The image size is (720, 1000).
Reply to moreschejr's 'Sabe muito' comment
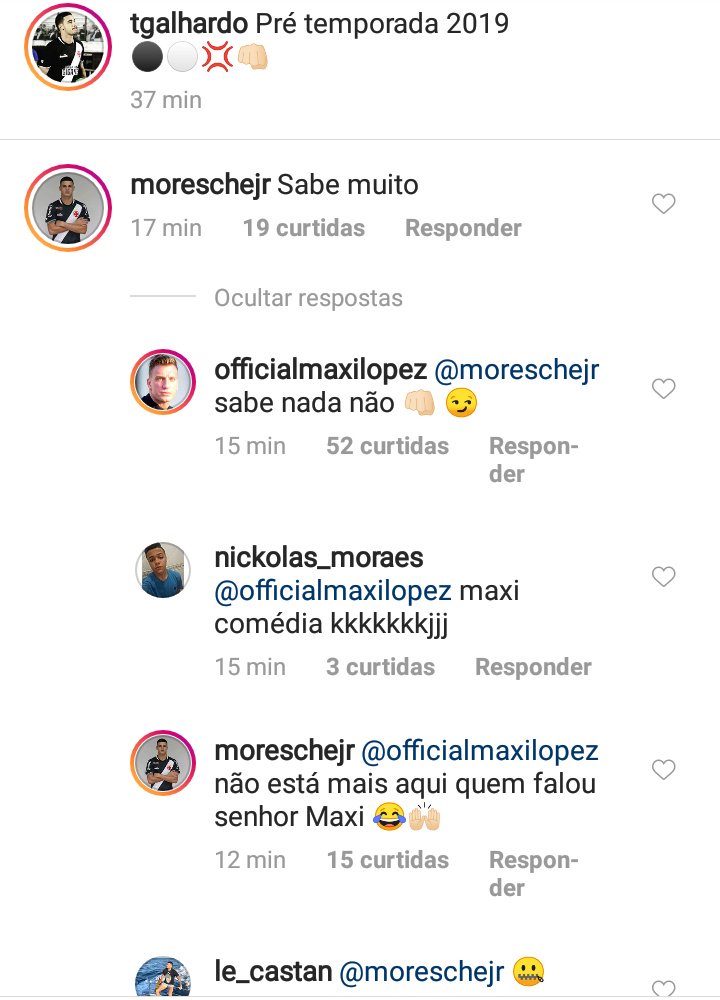point(463,228)
